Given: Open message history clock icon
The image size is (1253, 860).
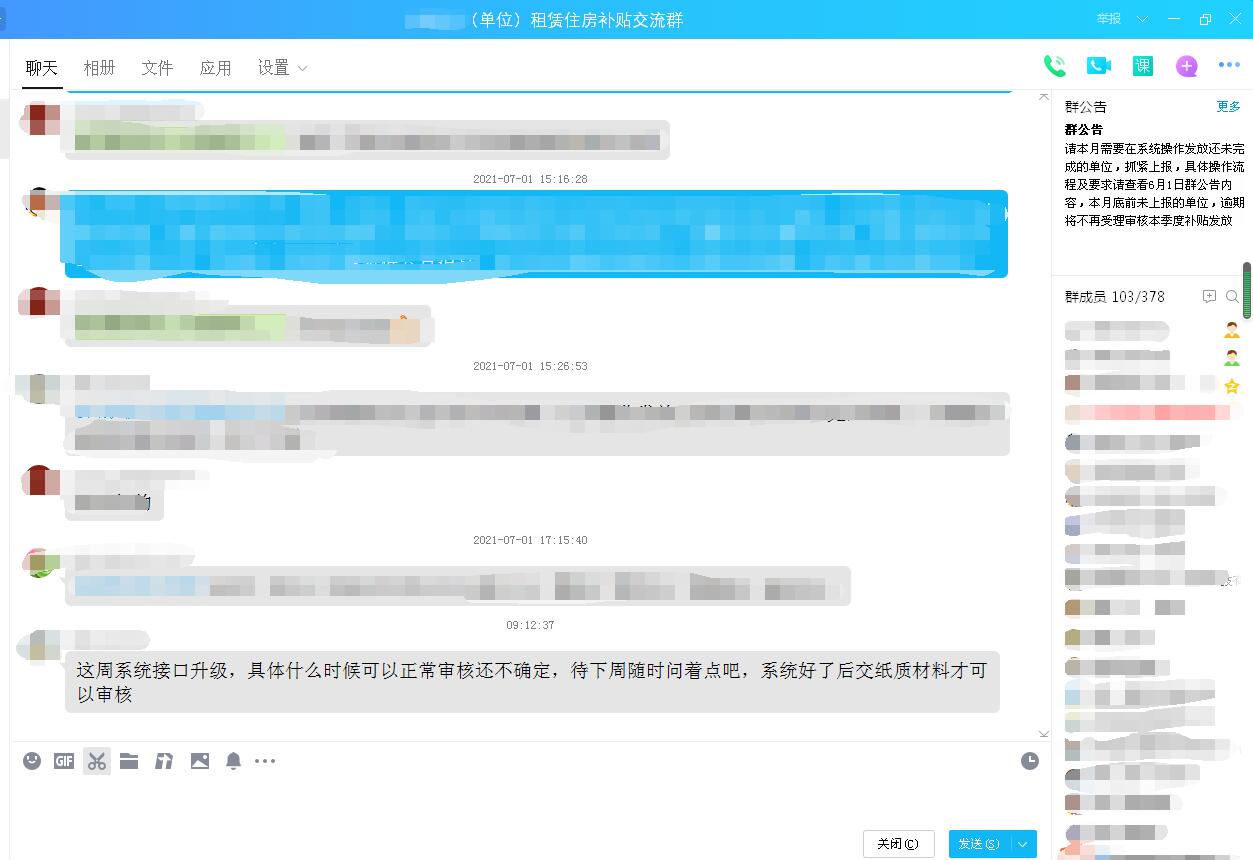Looking at the screenshot, I should click(x=1030, y=761).
